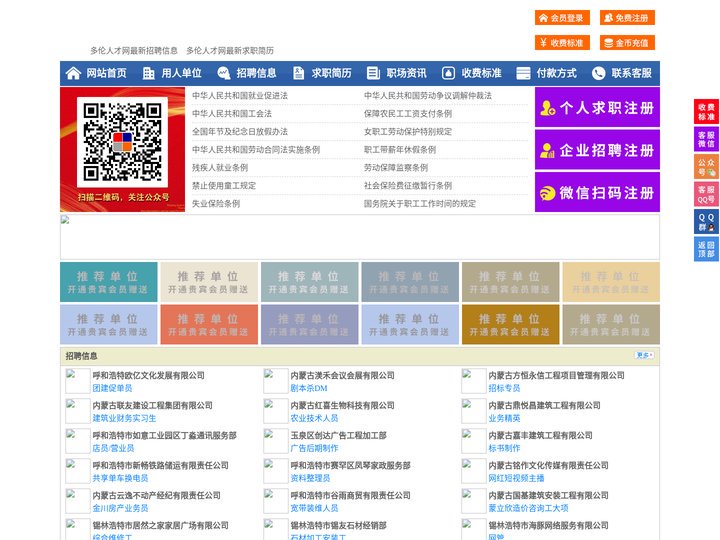This screenshot has height=540, width=720.
Task: Click 更多 link in 招聘信息 header
Action: point(644,355)
